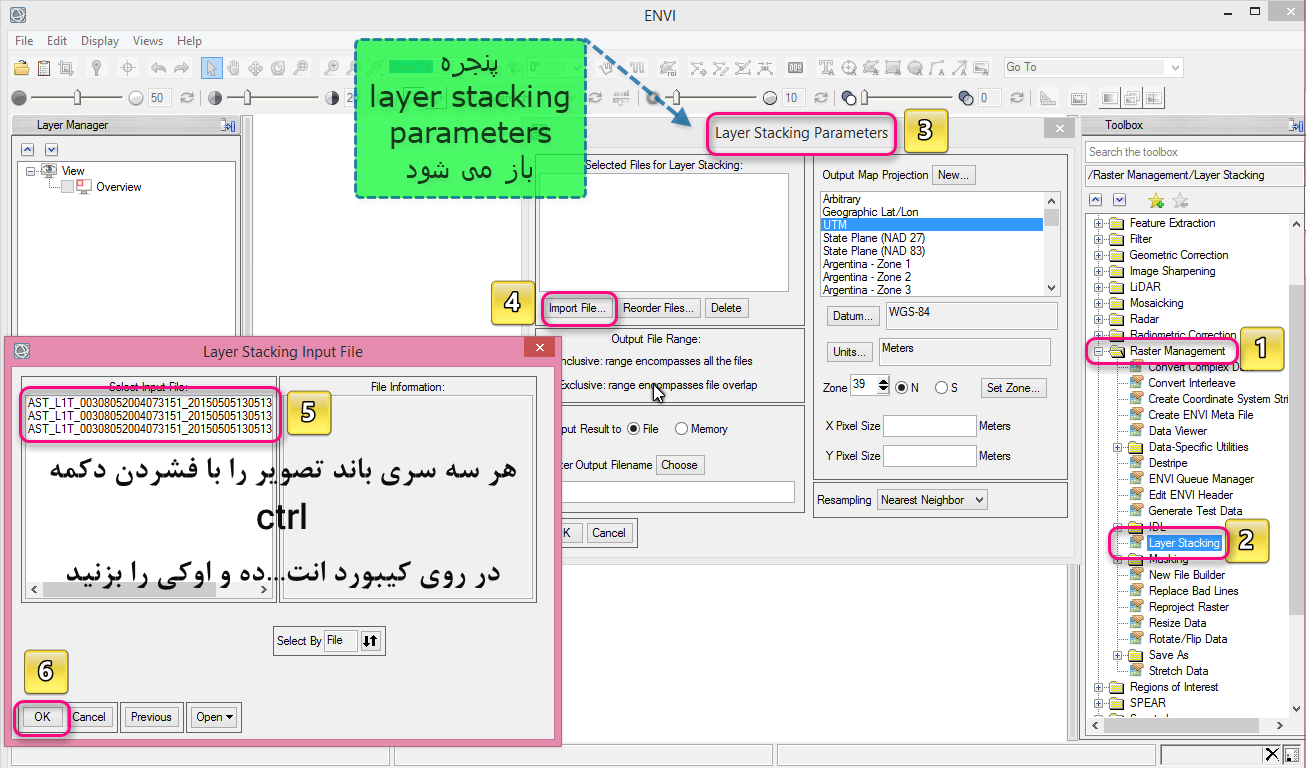Click the Search the toolbox field
The image size is (1306, 768).
1195,152
